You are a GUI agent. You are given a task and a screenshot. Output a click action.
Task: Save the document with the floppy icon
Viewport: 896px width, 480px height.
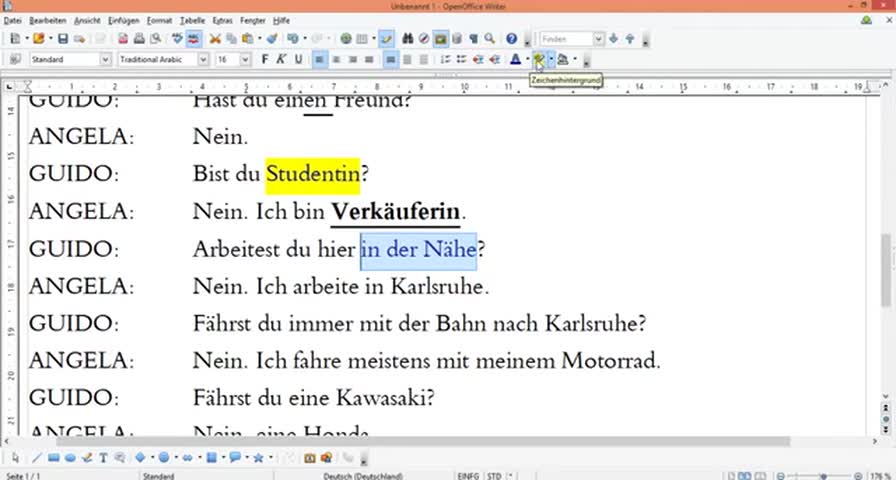pyautogui.click(x=63, y=39)
